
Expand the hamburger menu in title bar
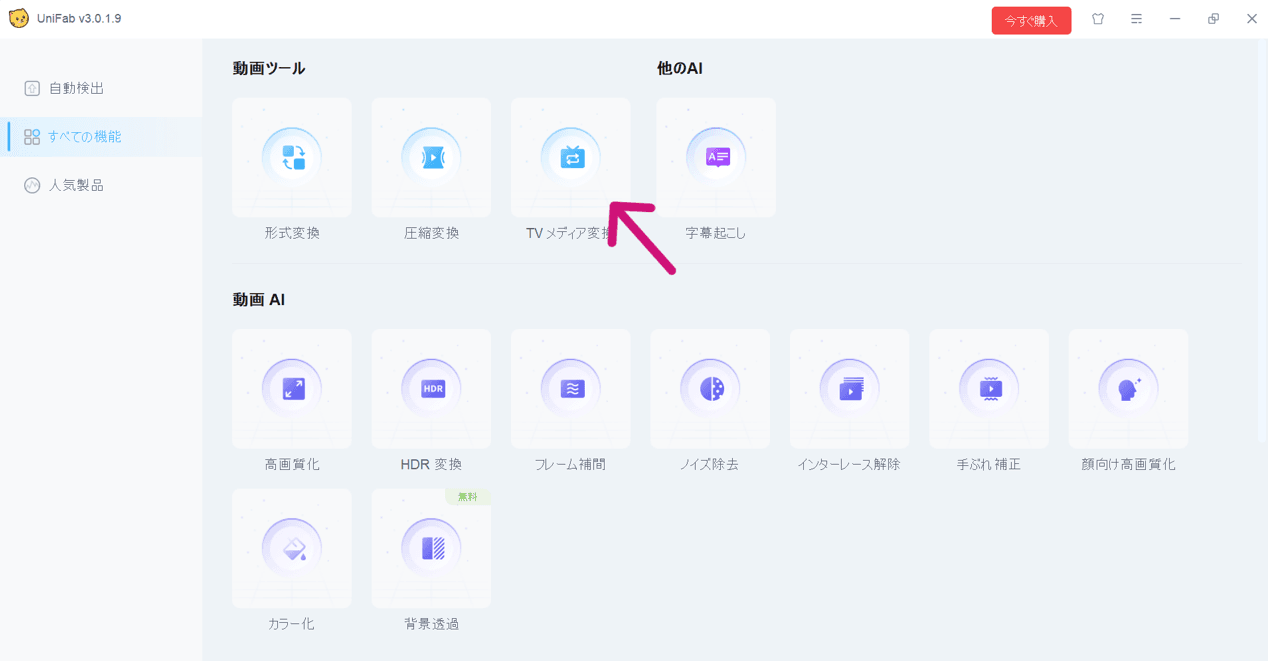coord(1136,19)
